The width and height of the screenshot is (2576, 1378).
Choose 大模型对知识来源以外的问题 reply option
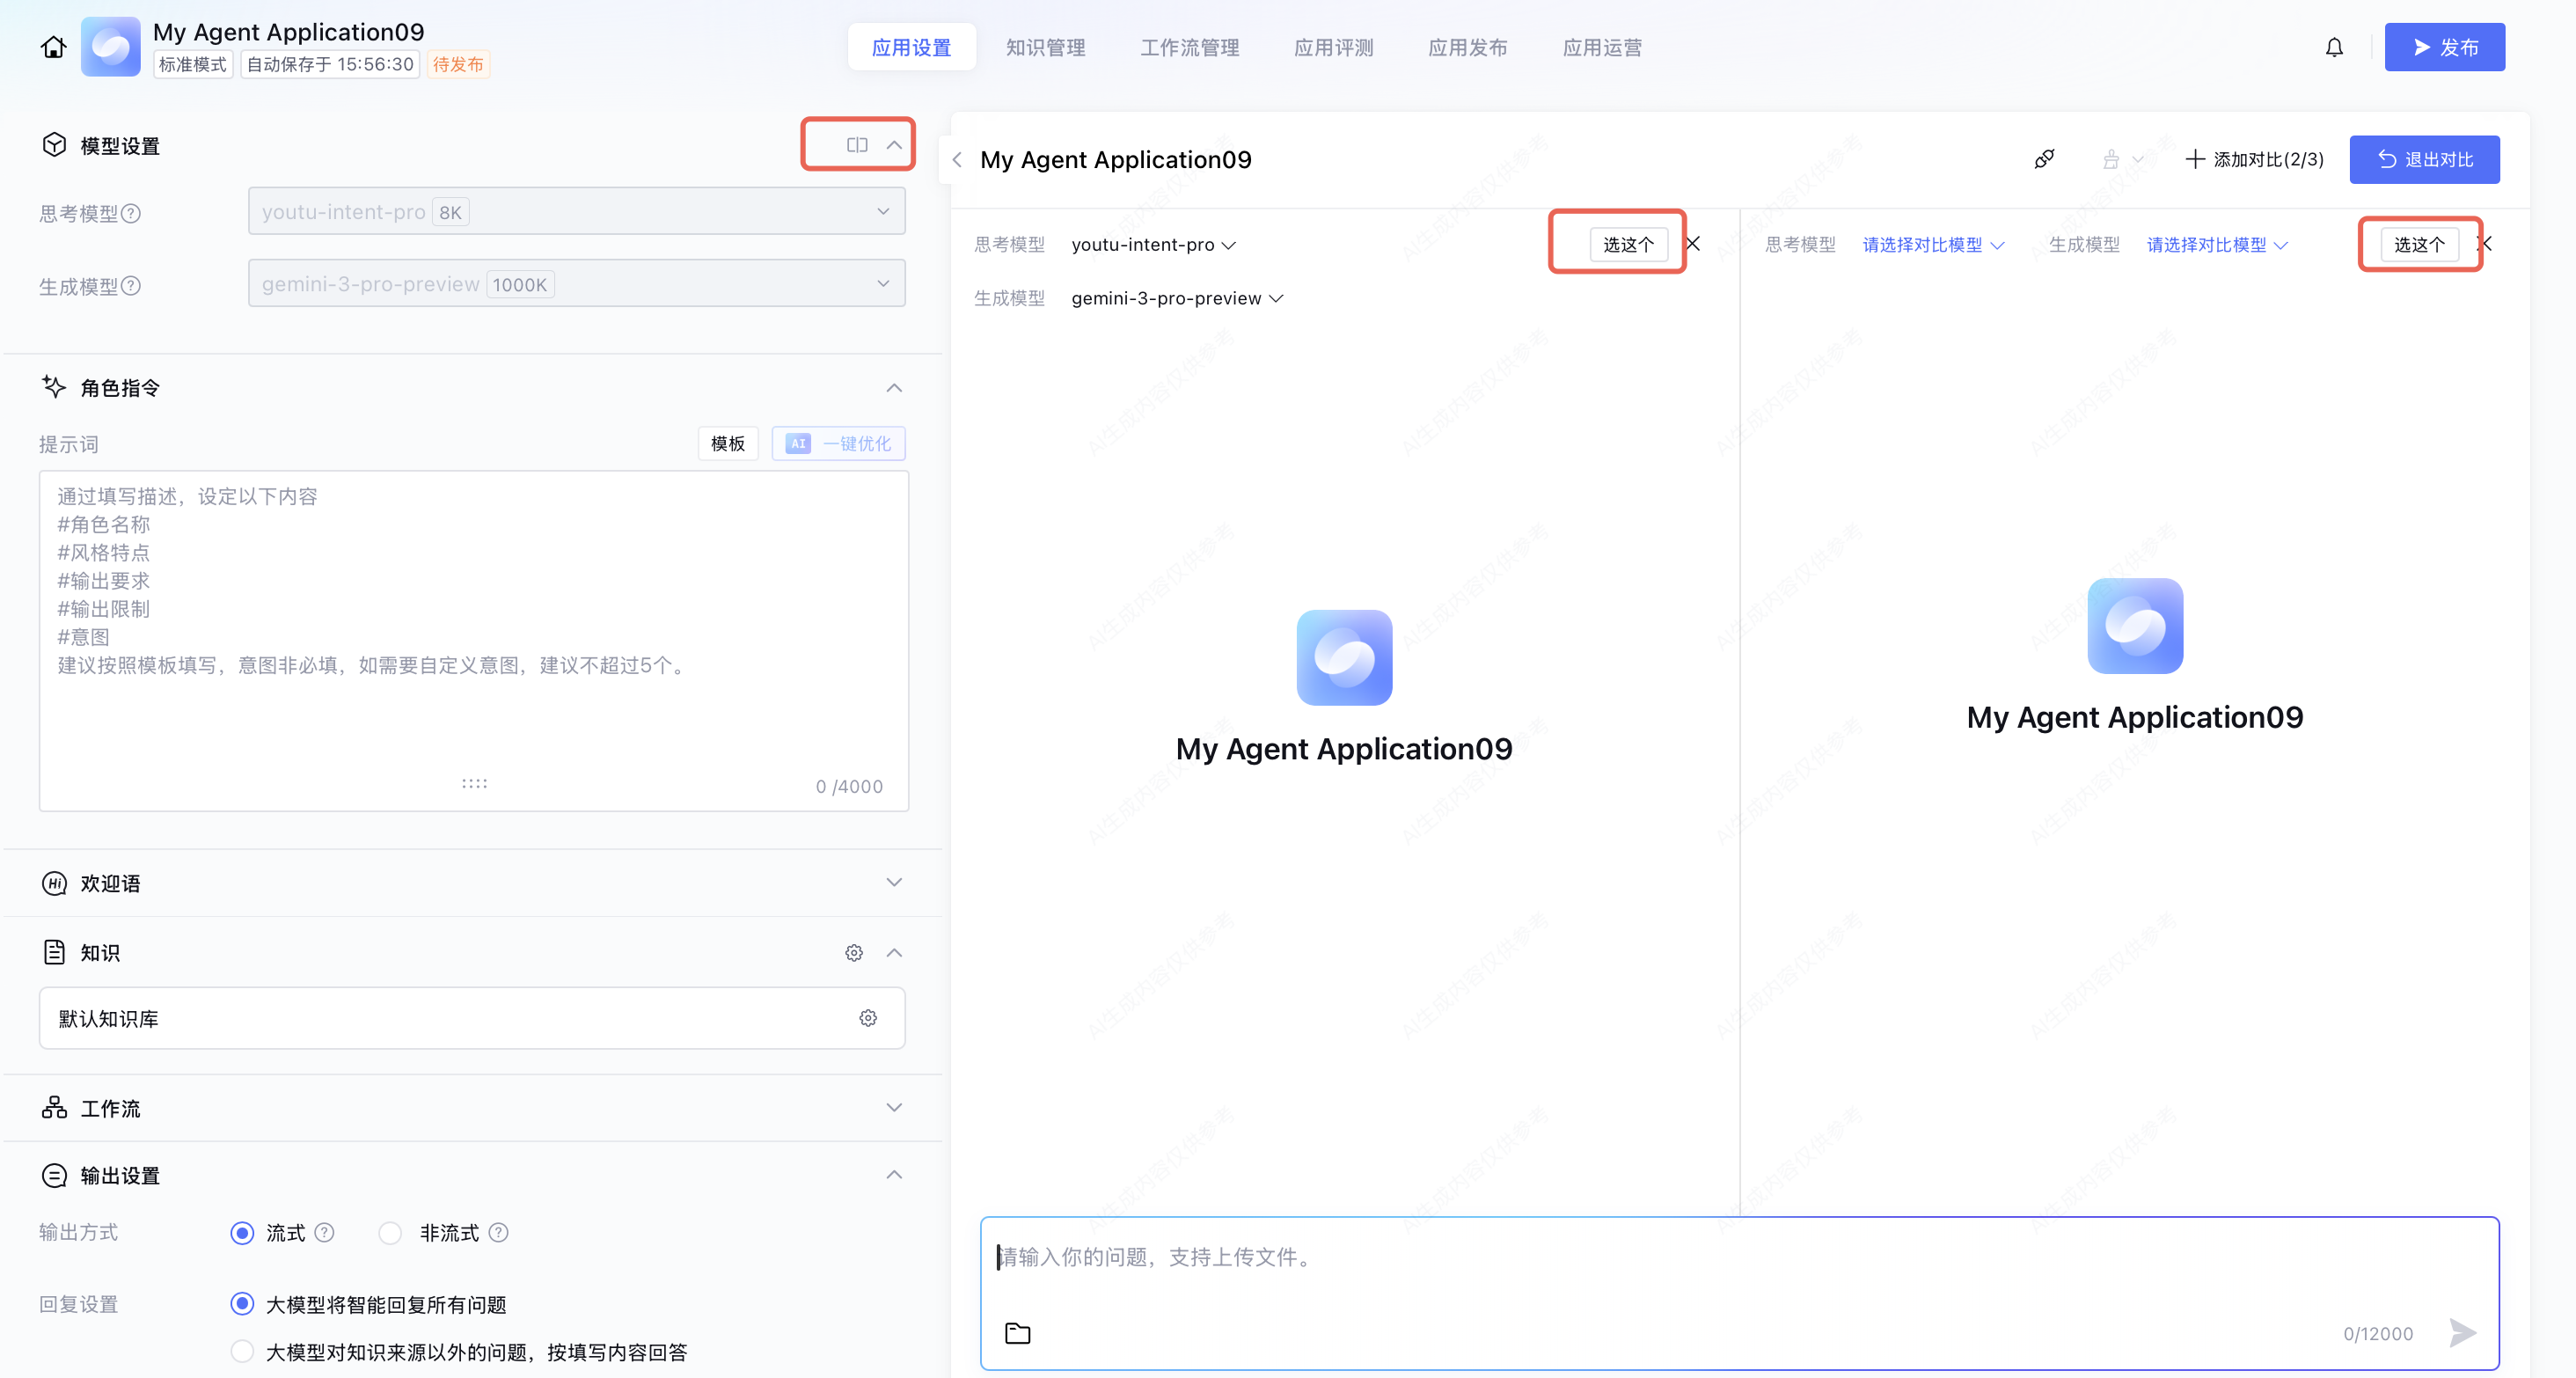coord(242,1351)
